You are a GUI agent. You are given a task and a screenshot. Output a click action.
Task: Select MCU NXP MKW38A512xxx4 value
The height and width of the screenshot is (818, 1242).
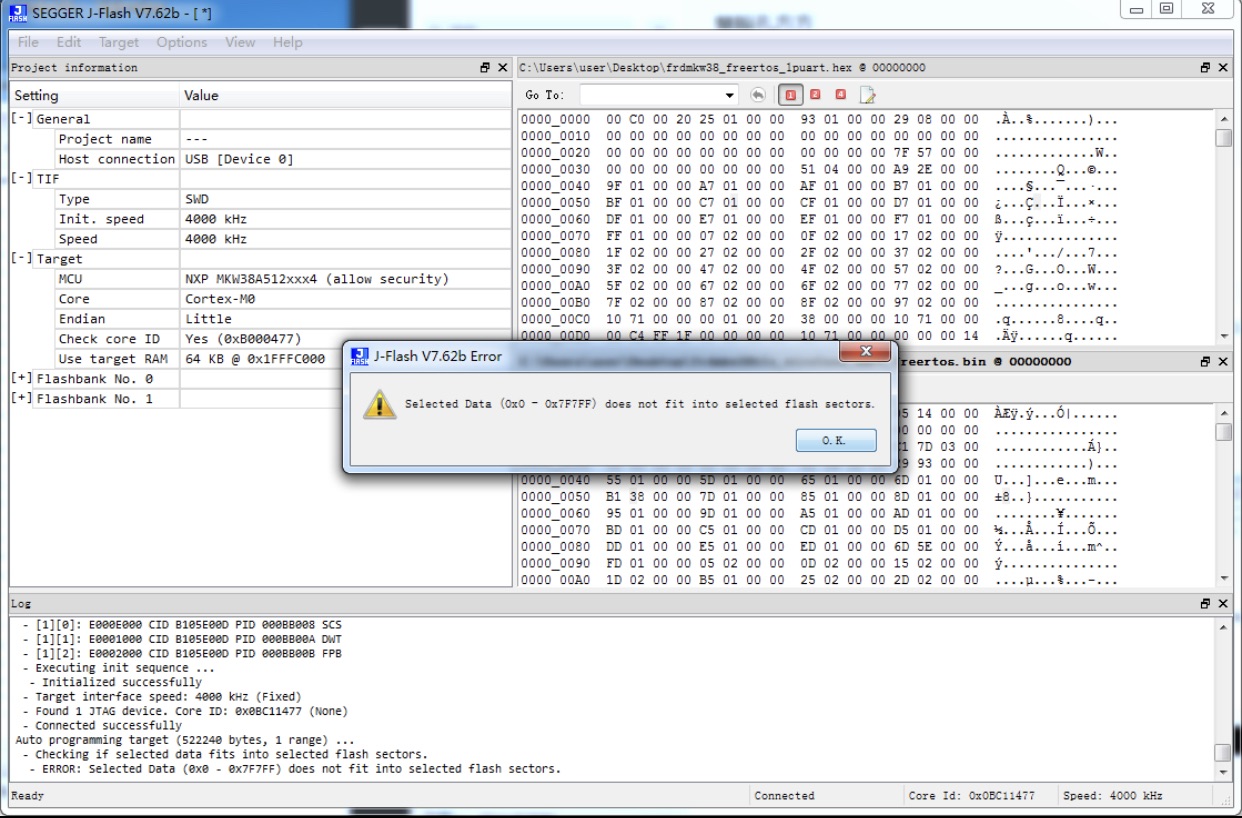pos(316,279)
